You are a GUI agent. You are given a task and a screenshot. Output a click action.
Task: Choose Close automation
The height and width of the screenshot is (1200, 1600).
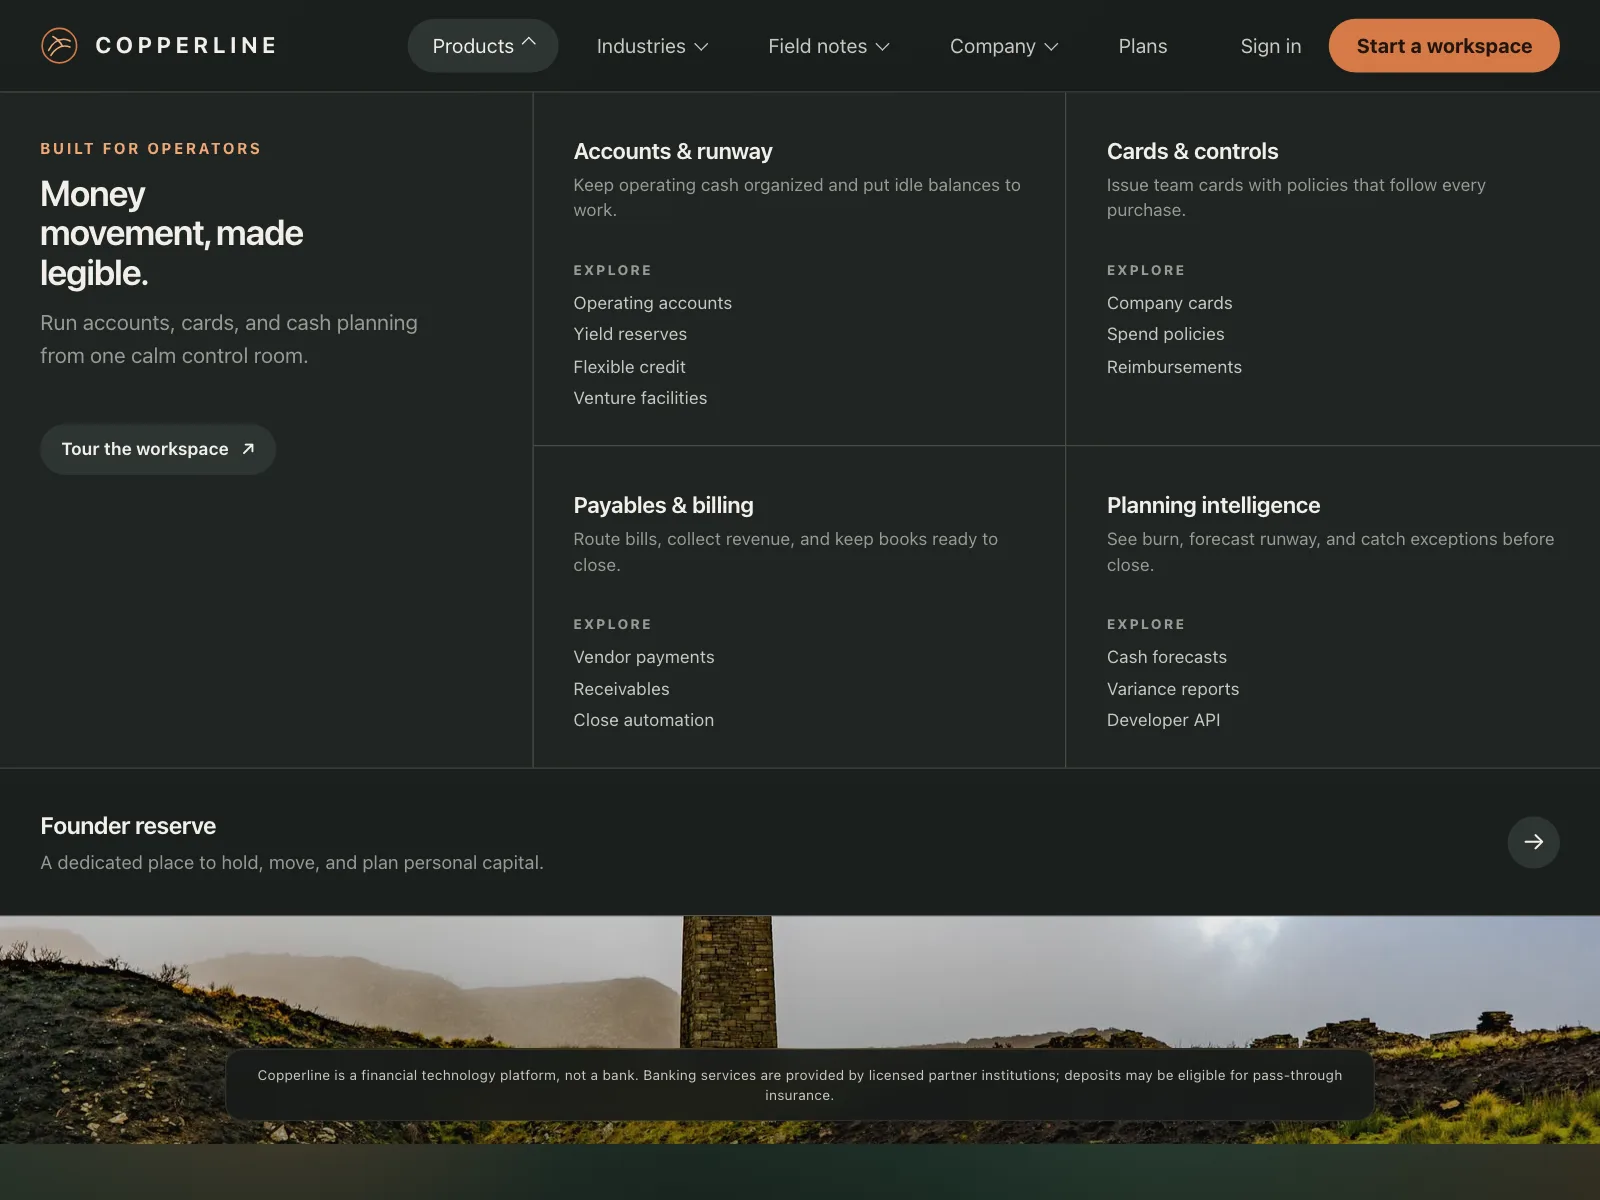643,720
